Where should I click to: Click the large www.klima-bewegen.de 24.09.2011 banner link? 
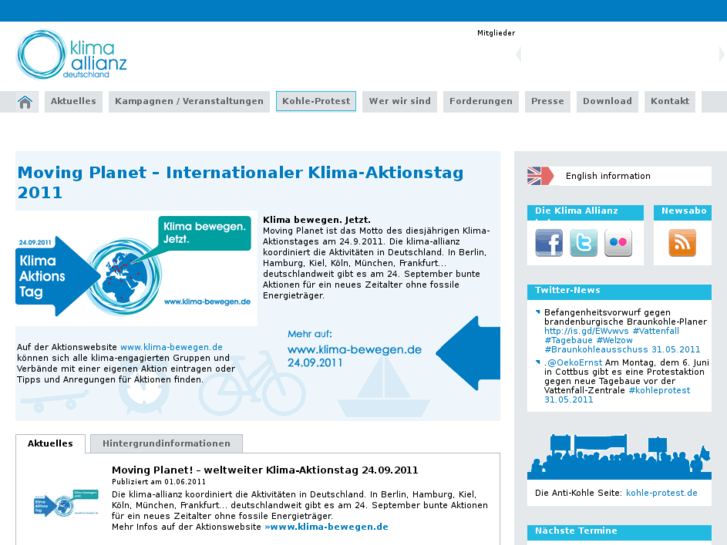[354, 356]
